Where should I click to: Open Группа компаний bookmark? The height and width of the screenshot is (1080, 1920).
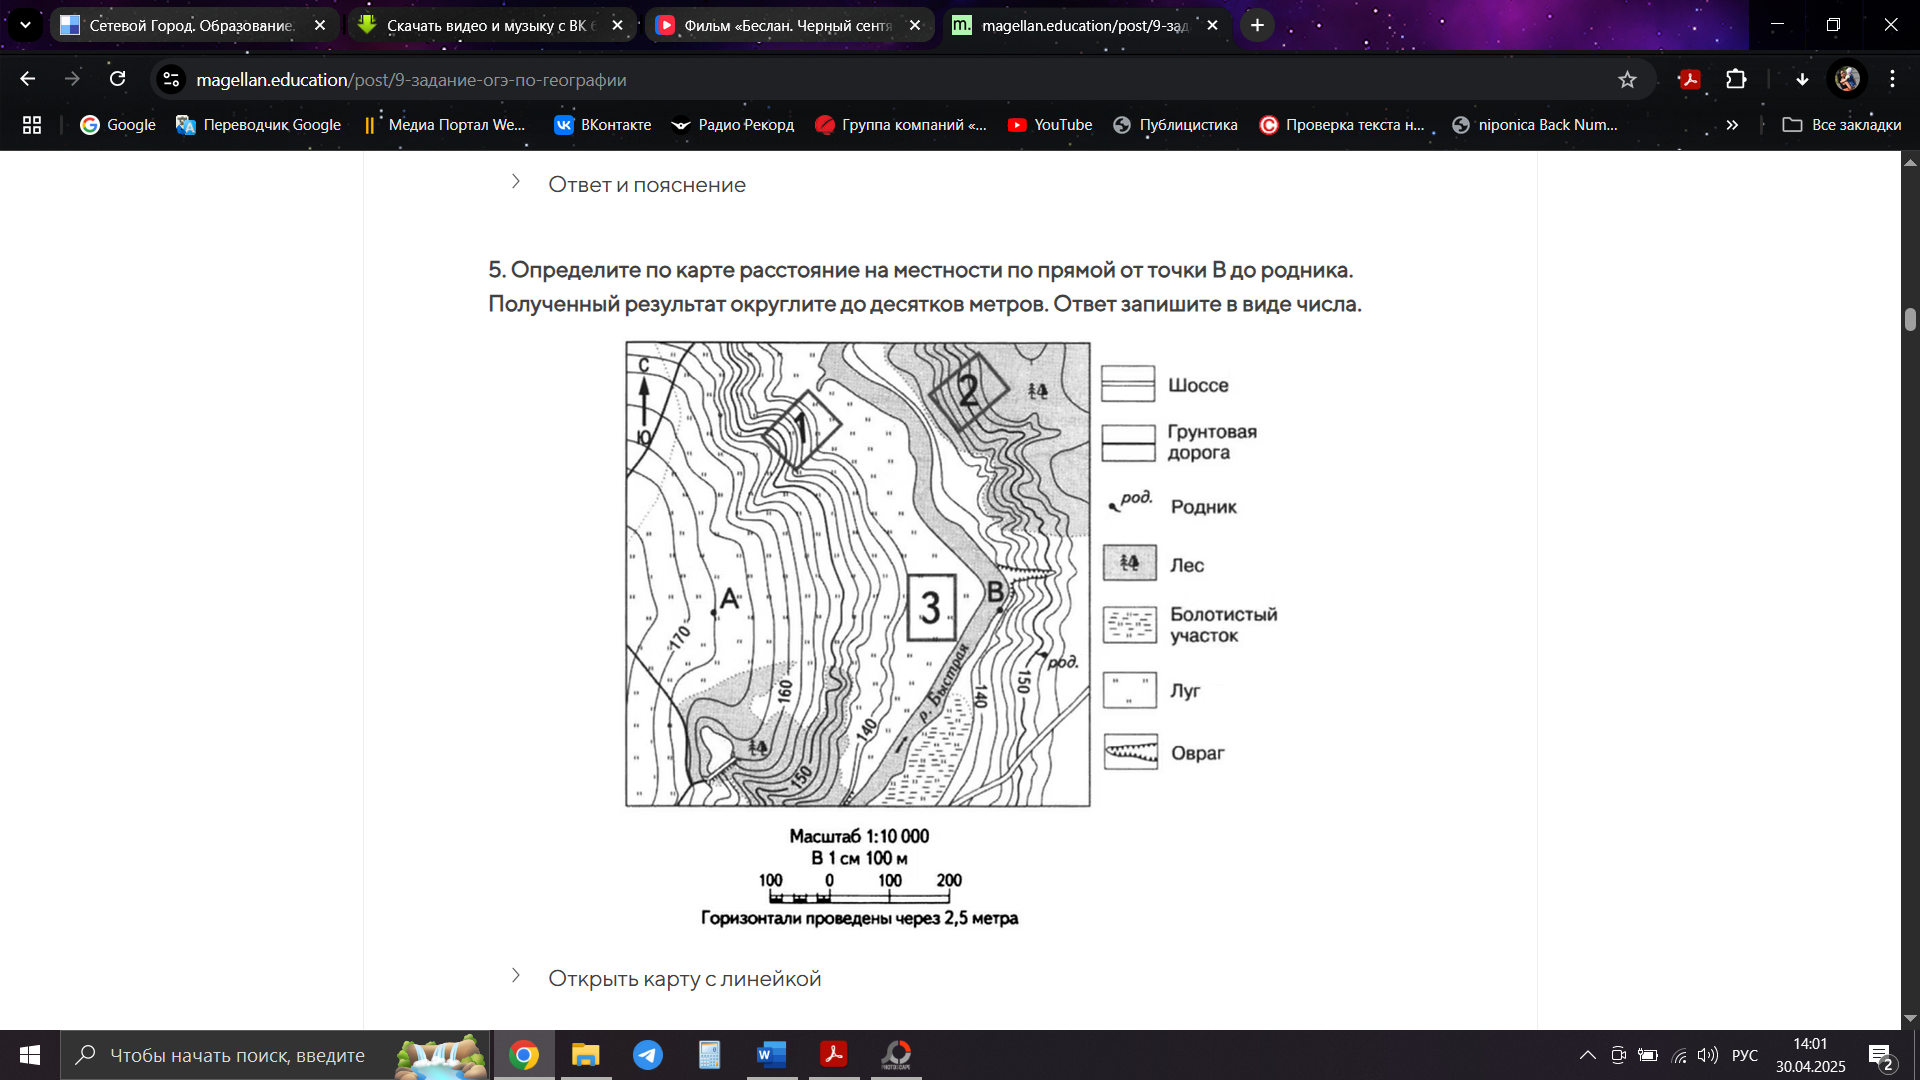[x=901, y=125]
